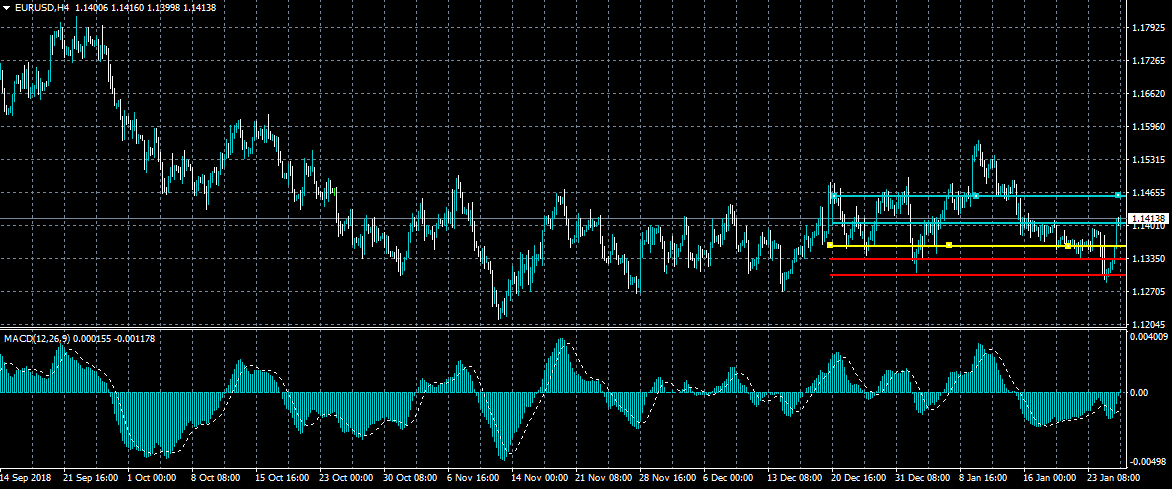Select the middle handle on the yellow line
The height and width of the screenshot is (489, 1172).
[x=948, y=245]
